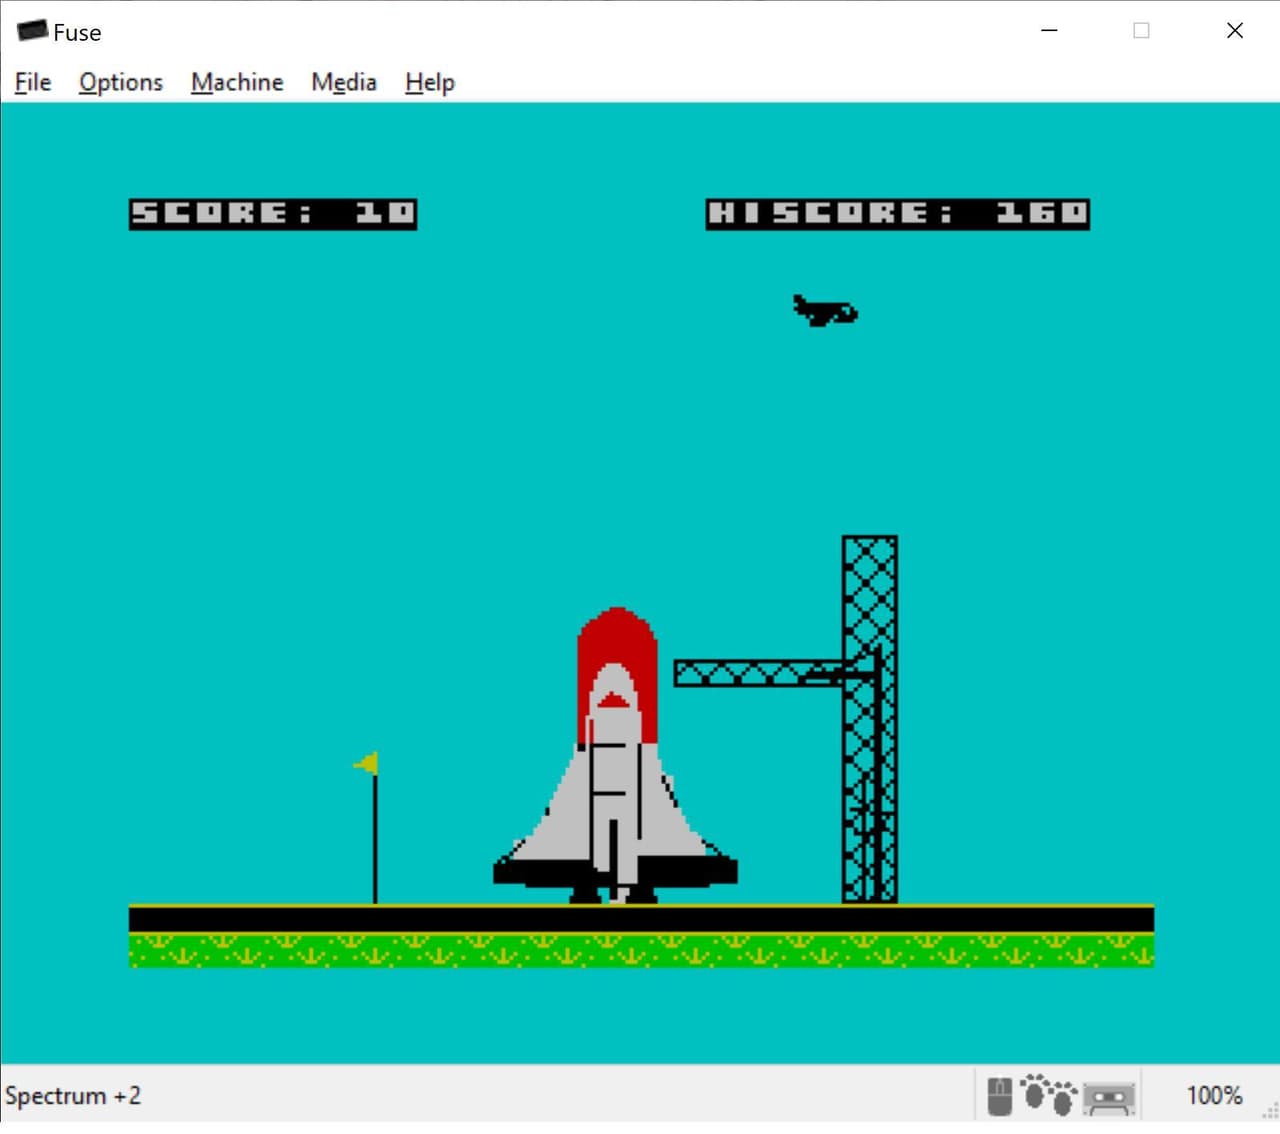
Task: Open the Machine menu
Action: (237, 82)
